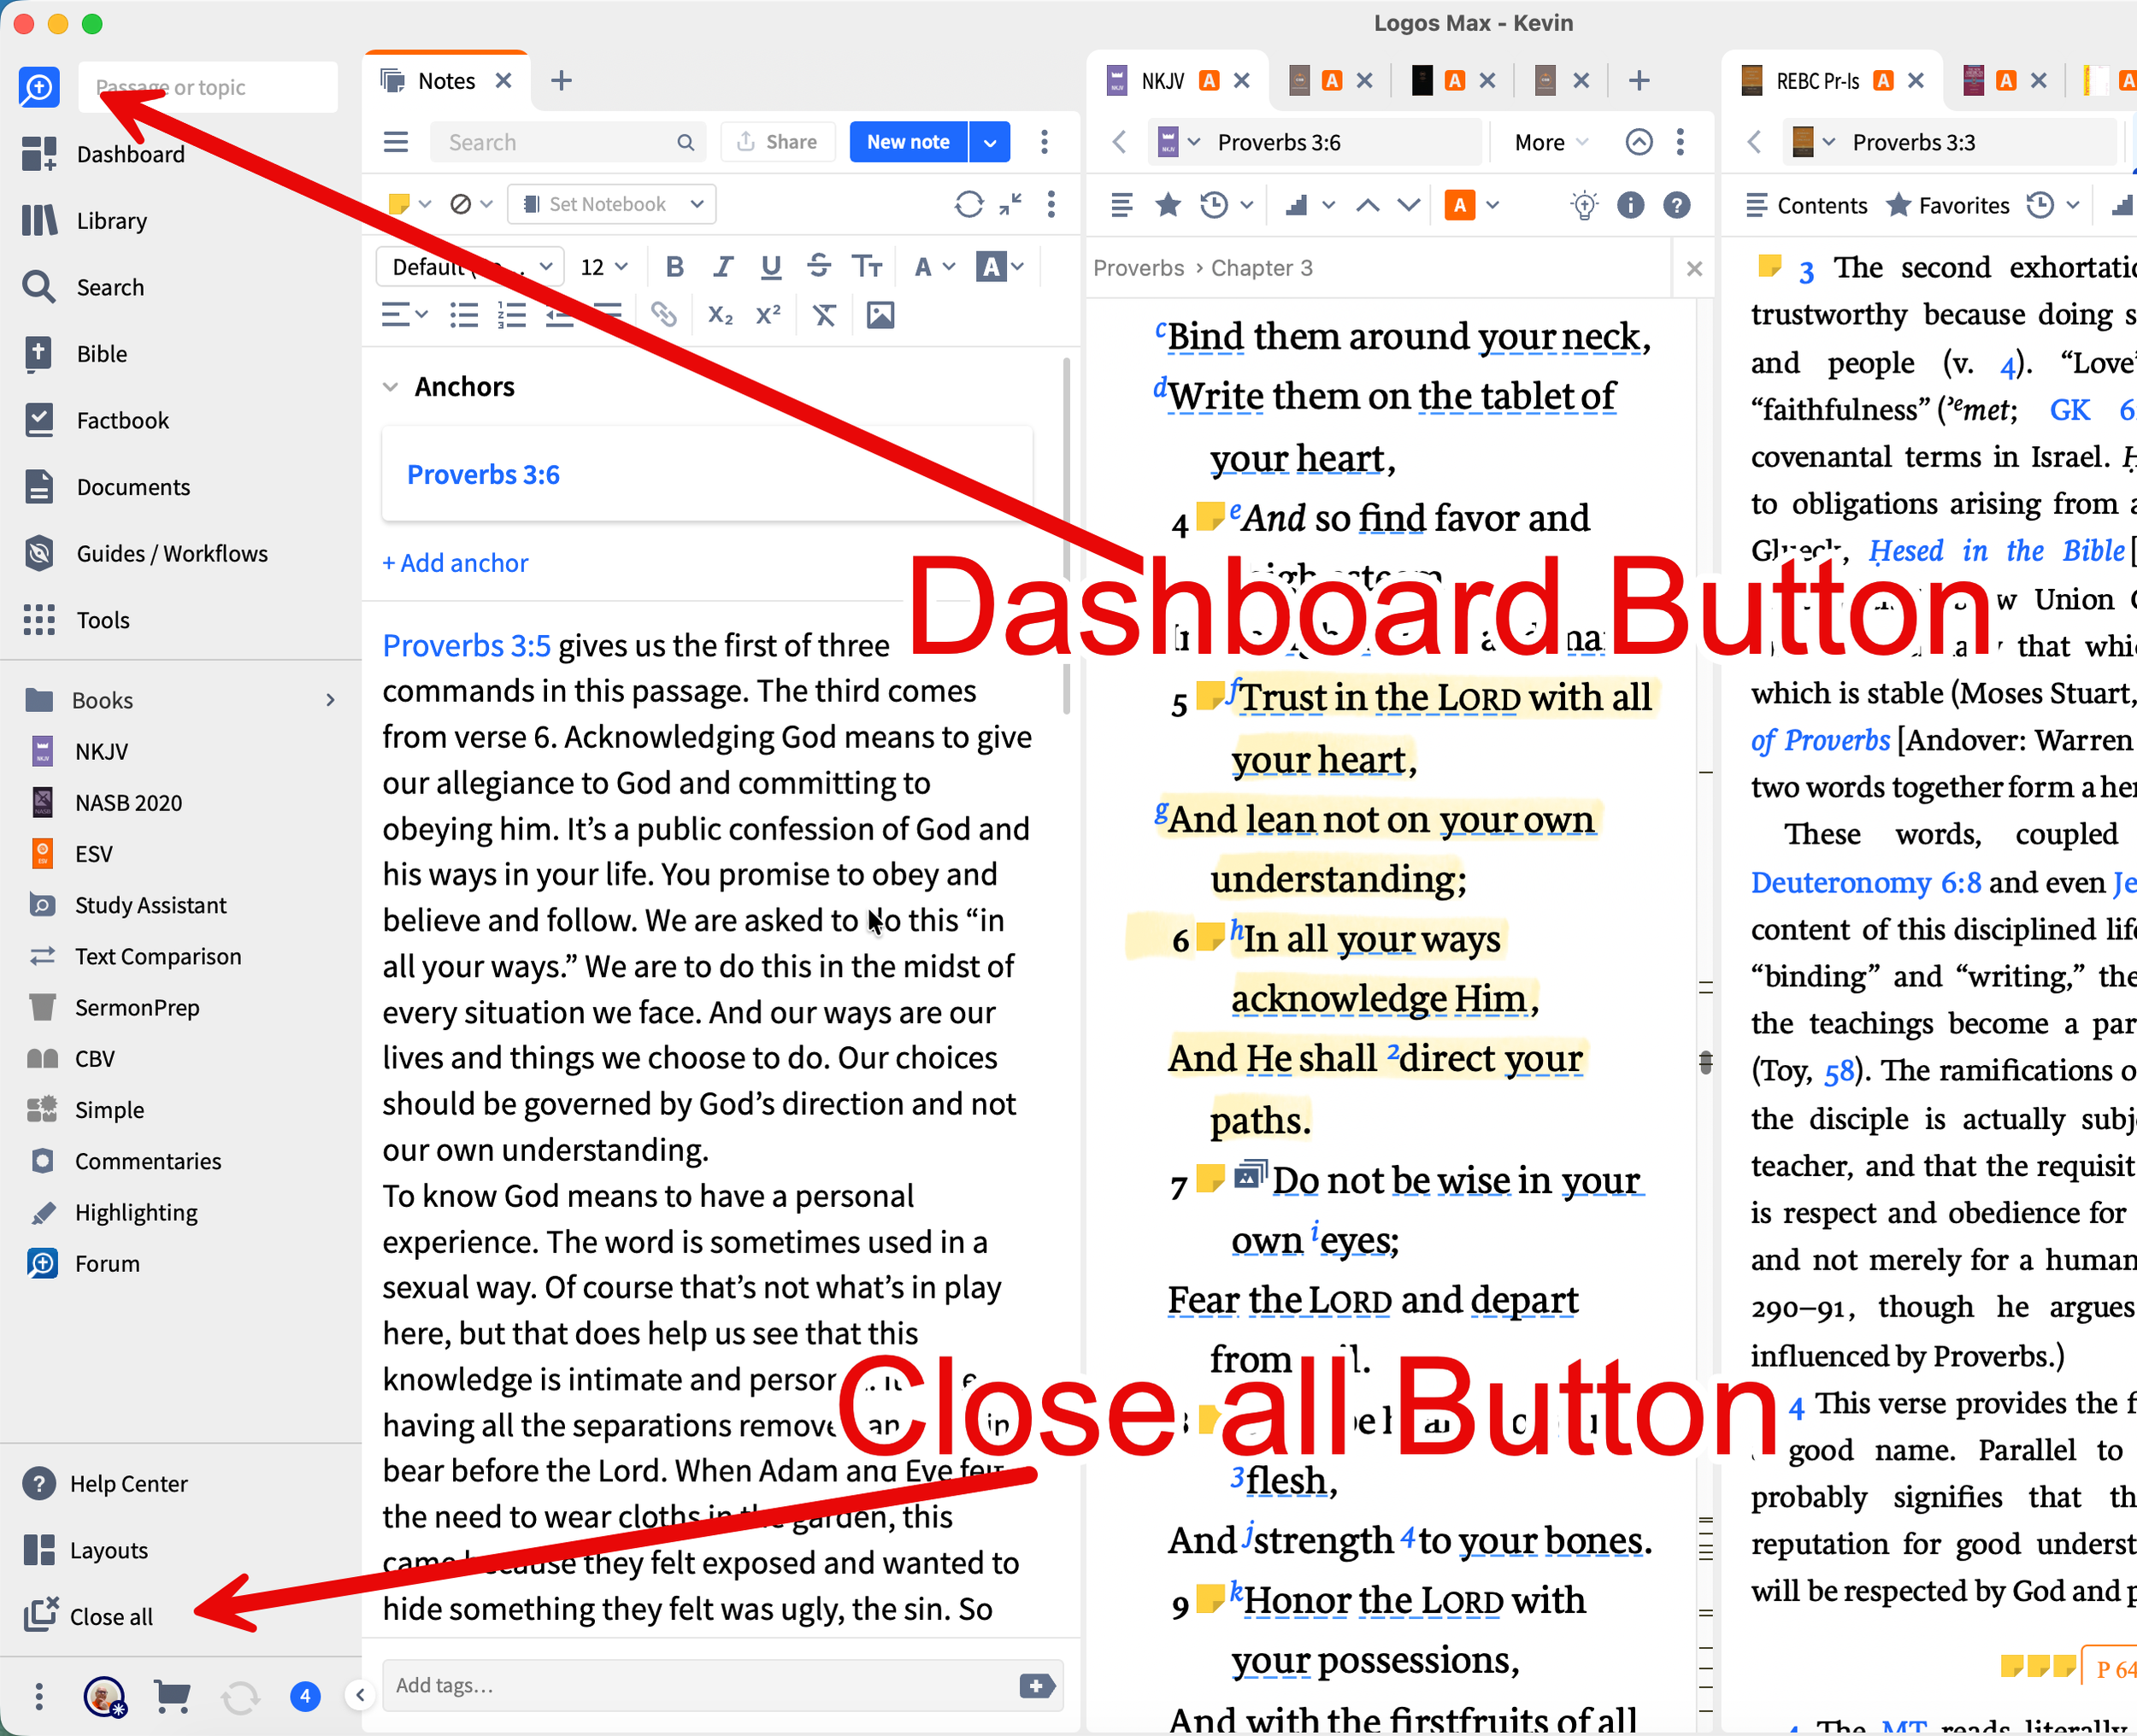Open the Factbook from the sidebar
Viewport: 2137px width, 1736px height.
pyautogui.click(x=122, y=420)
